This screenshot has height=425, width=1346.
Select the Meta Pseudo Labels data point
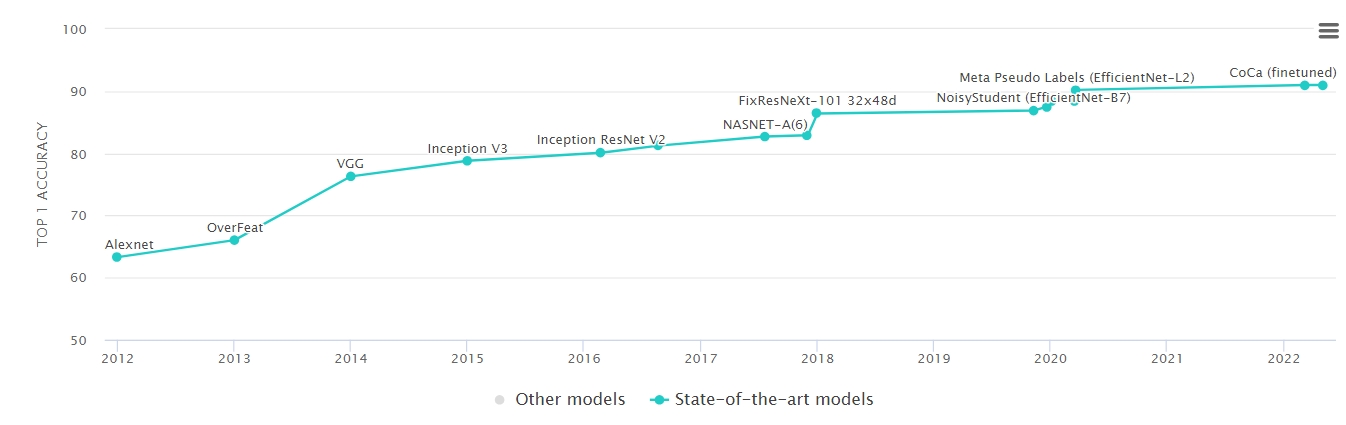tap(1075, 90)
